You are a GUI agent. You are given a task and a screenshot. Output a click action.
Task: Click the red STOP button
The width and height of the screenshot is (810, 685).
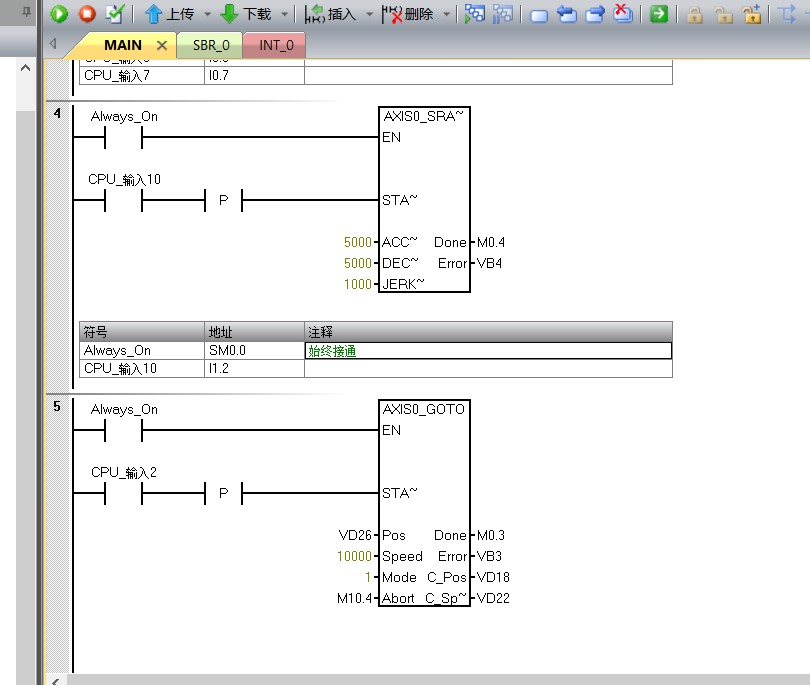point(87,14)
